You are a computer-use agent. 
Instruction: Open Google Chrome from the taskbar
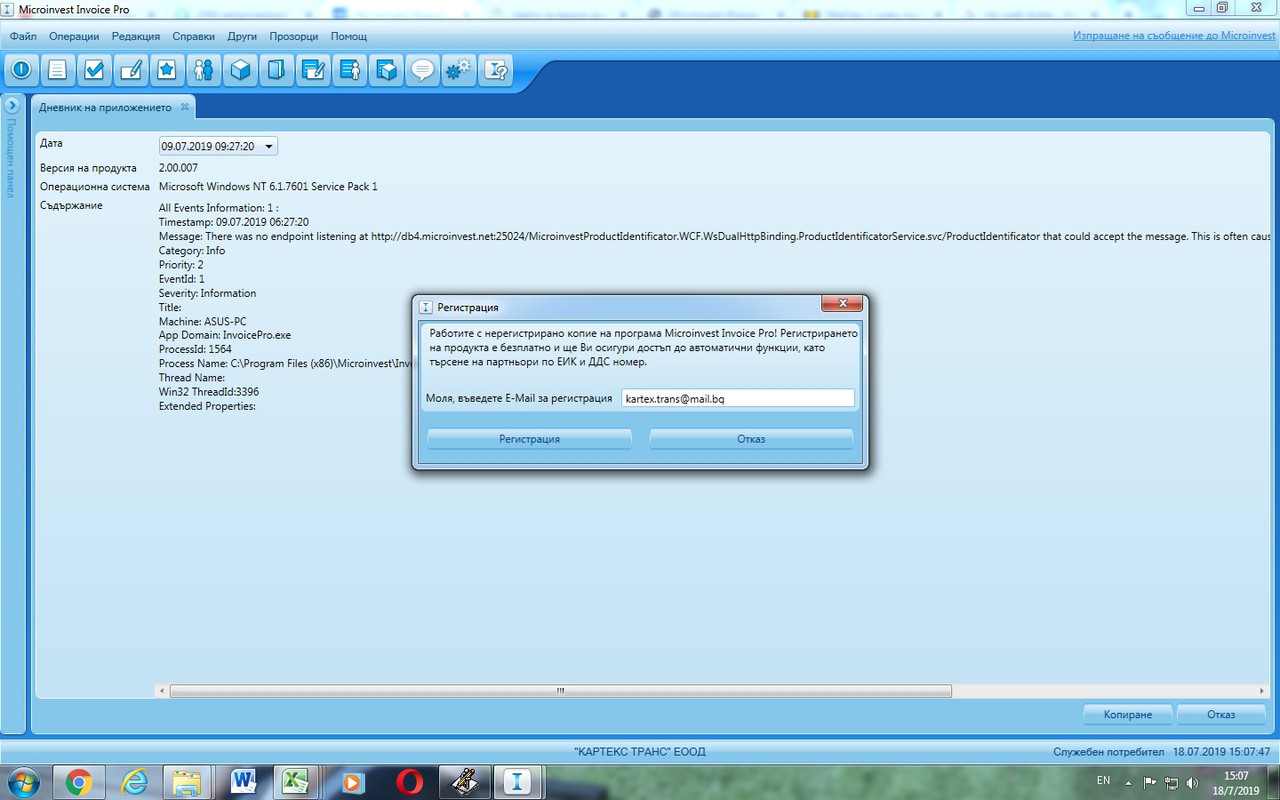(79, 781)
